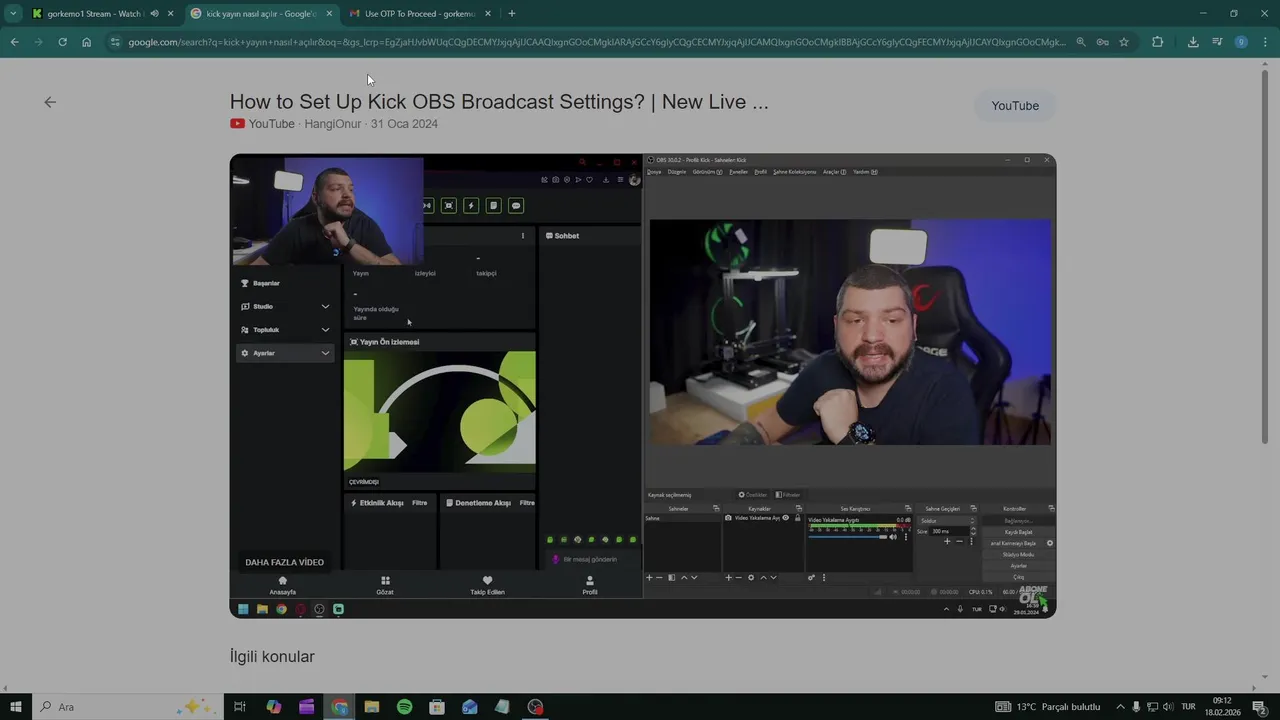
Task: Open the media controls icon in the toolbar
Action: (1217, 42)
